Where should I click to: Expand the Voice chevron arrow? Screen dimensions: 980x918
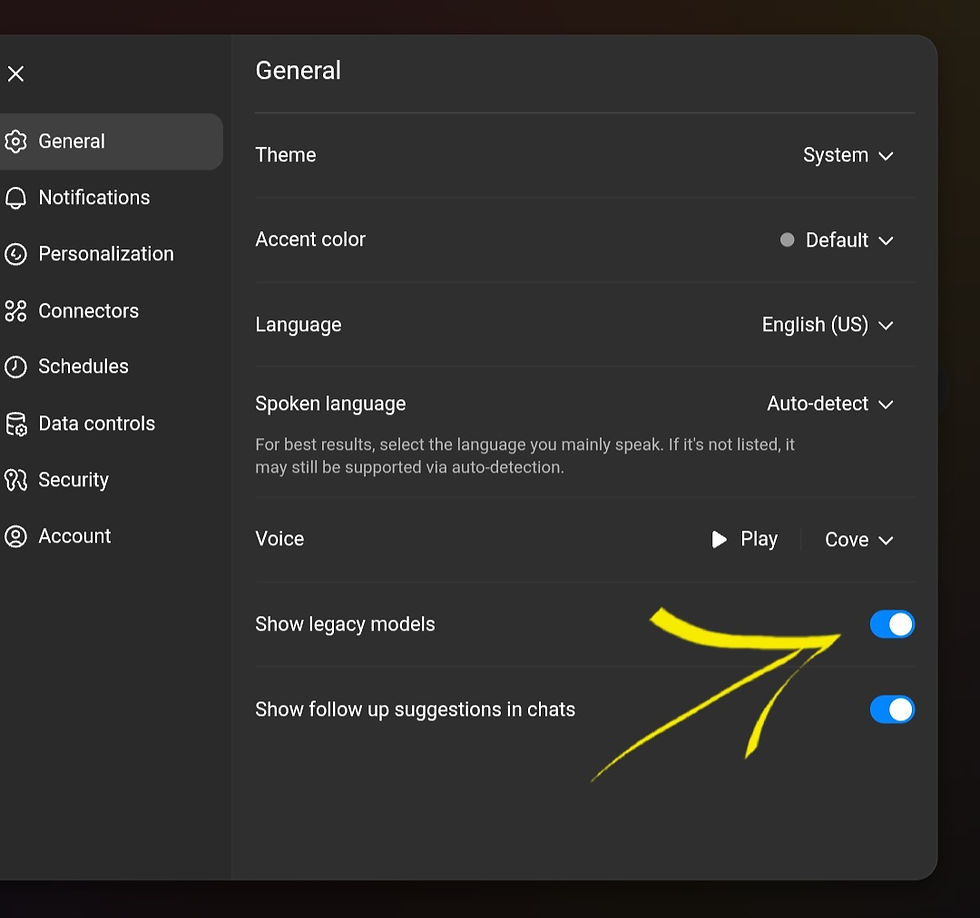click(x=886, y=541)
